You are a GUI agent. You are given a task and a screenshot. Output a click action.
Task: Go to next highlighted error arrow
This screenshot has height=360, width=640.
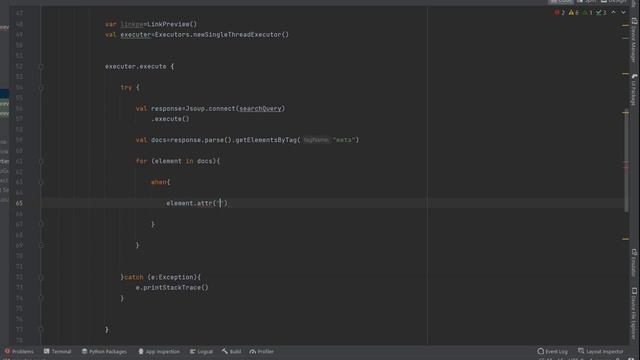coord(623,13)
